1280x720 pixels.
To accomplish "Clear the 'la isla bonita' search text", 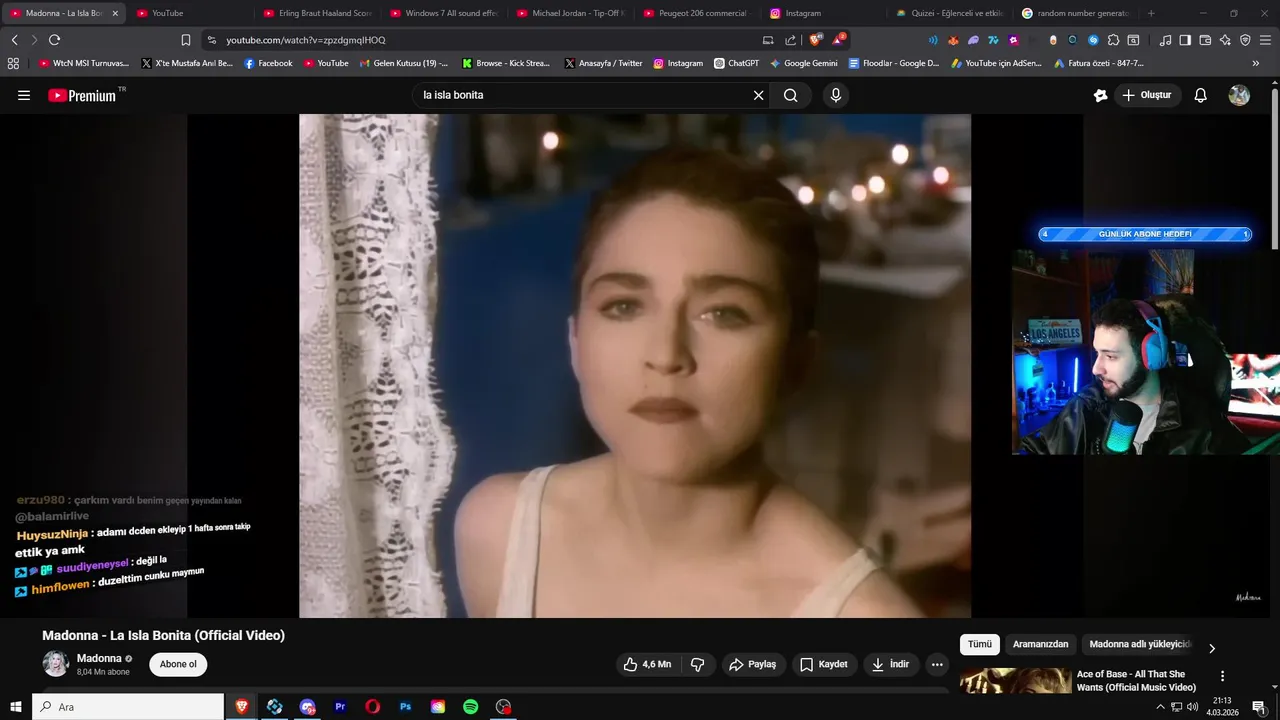I will coord(758,95).
